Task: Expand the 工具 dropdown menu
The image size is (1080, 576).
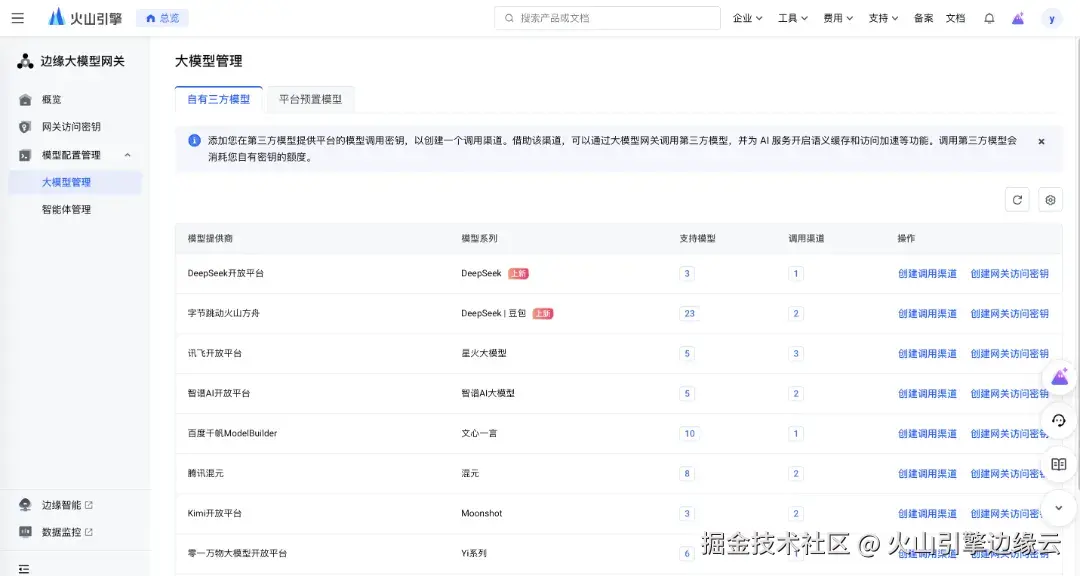Action: 793,18
